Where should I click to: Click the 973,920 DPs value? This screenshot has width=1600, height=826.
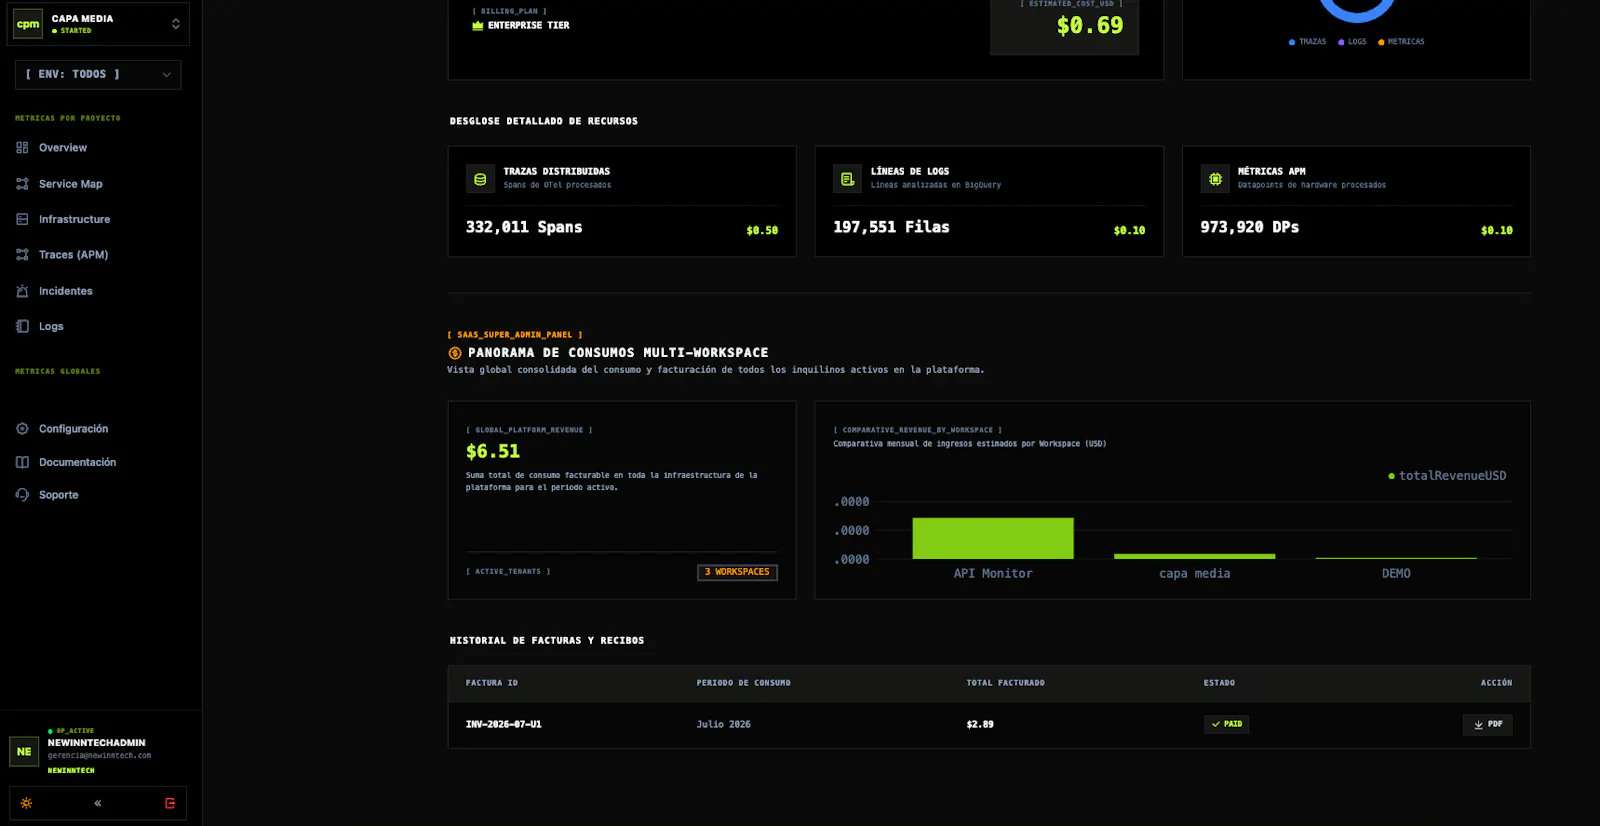(1250, 227)
